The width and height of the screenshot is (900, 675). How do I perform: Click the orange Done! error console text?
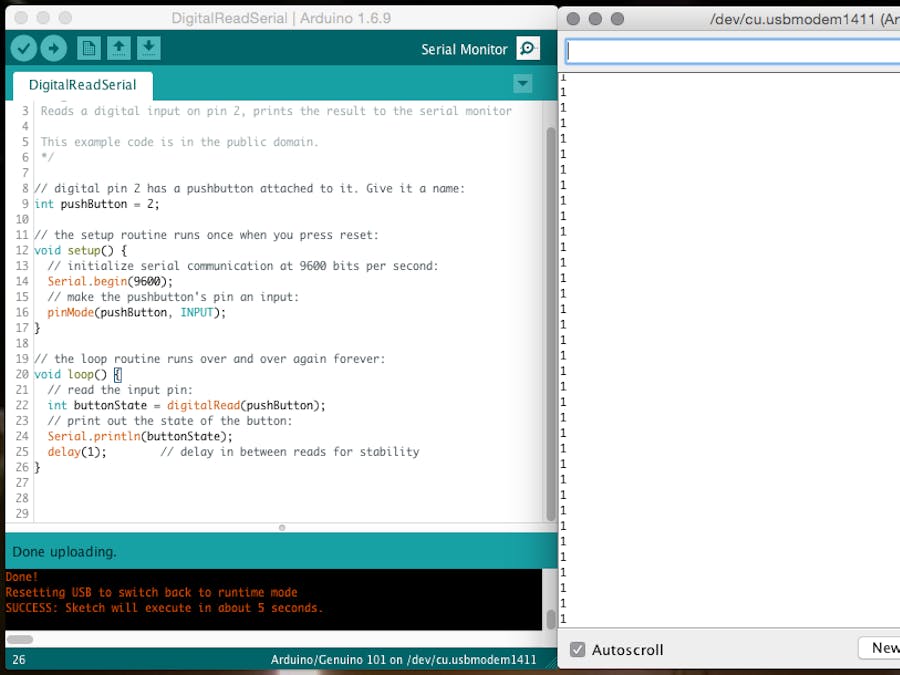point(21,576)
